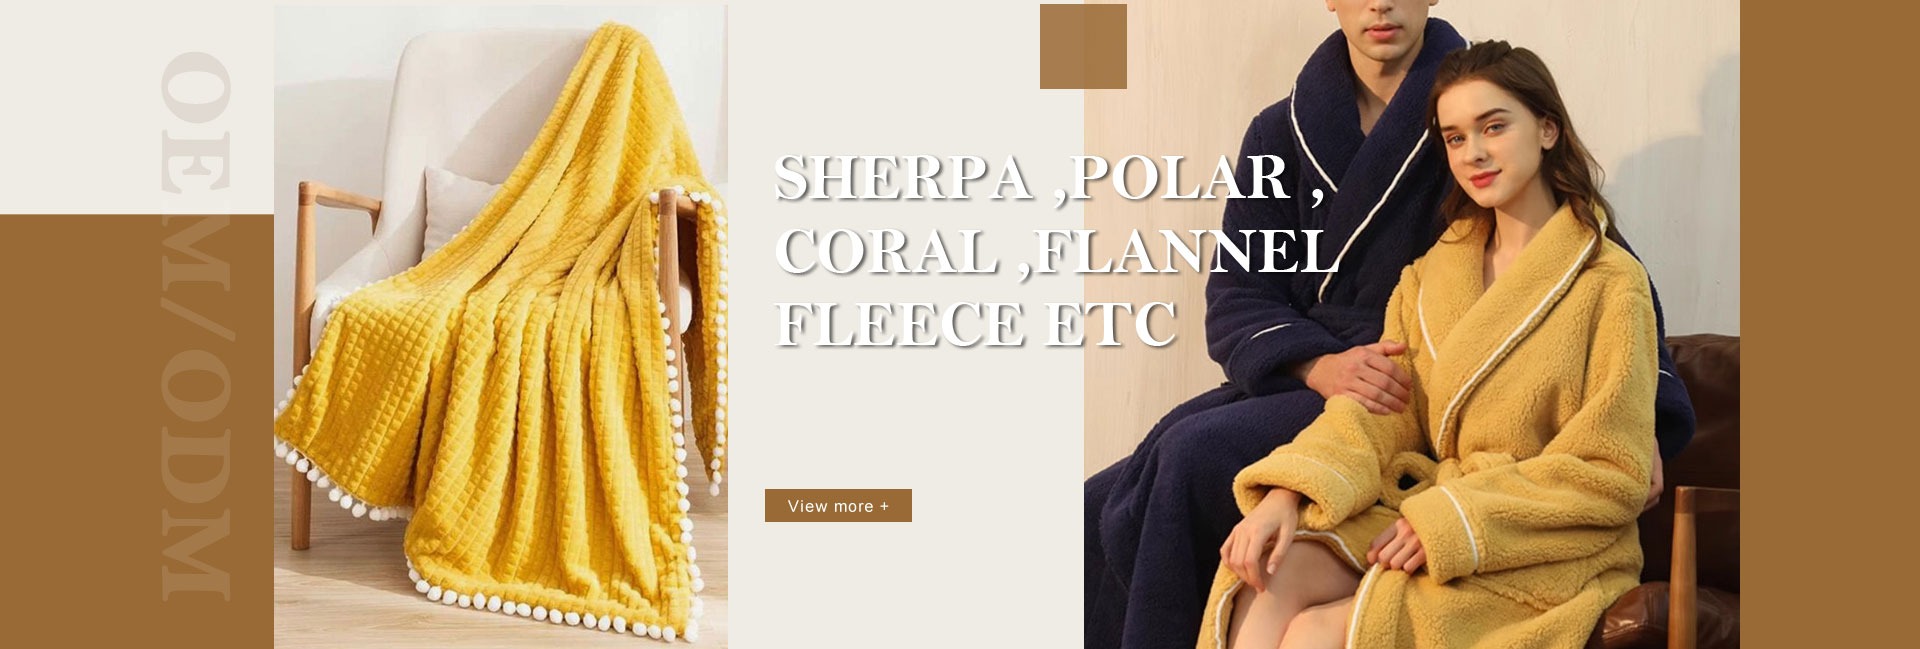Click the CORAL ,FLANNEL headline line
The height and width of the screenshot is (649, 1920).
(1056, 250)
